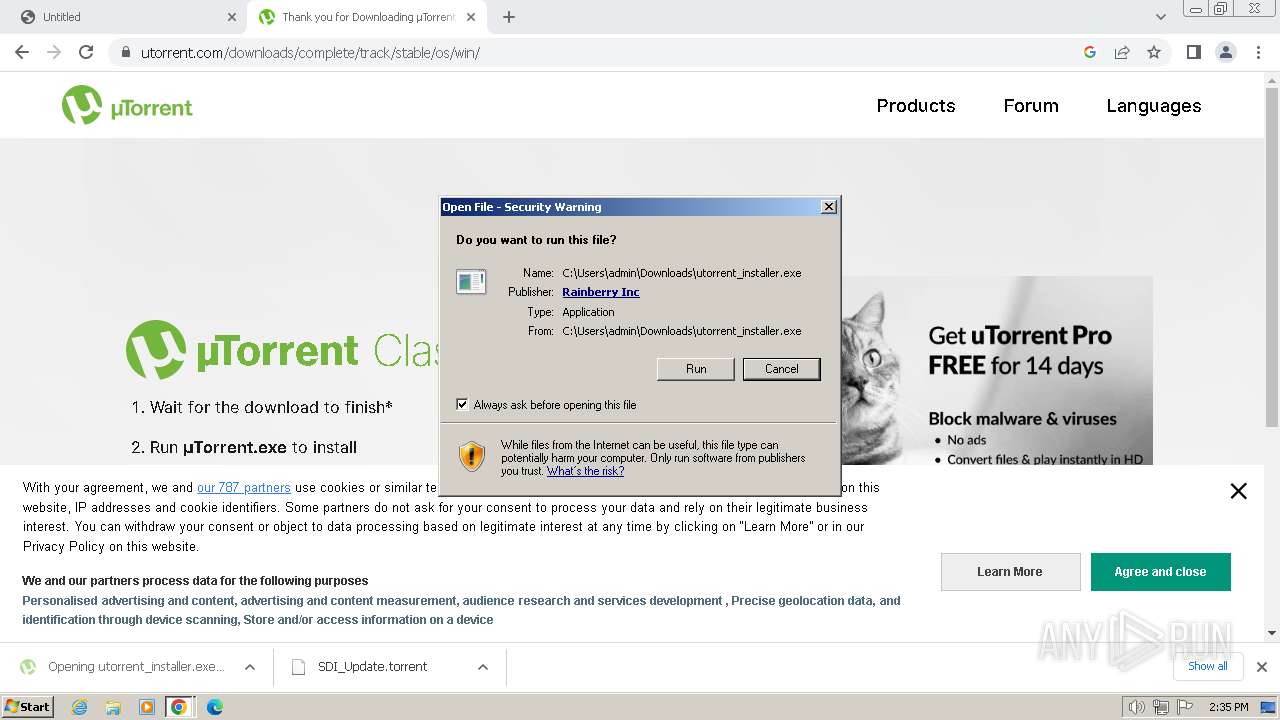Open the our 787 partners link
Image resolution: width=1280 pixels, height=720 pixels.
[x=244, y=488]
